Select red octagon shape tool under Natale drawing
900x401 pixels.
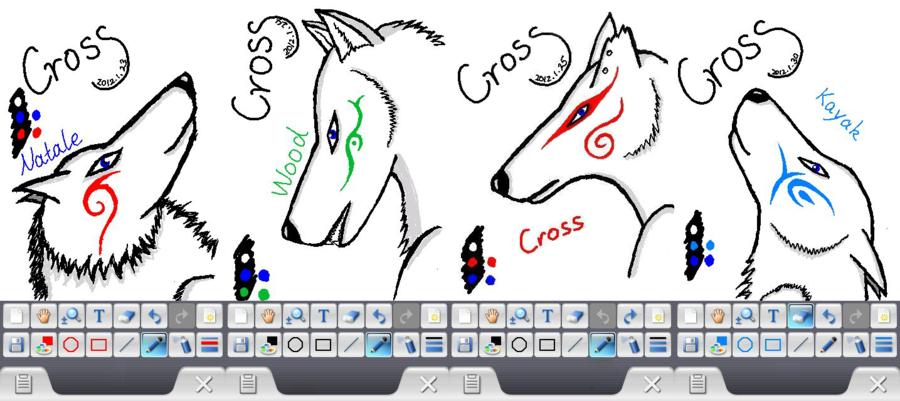(71, 345)
